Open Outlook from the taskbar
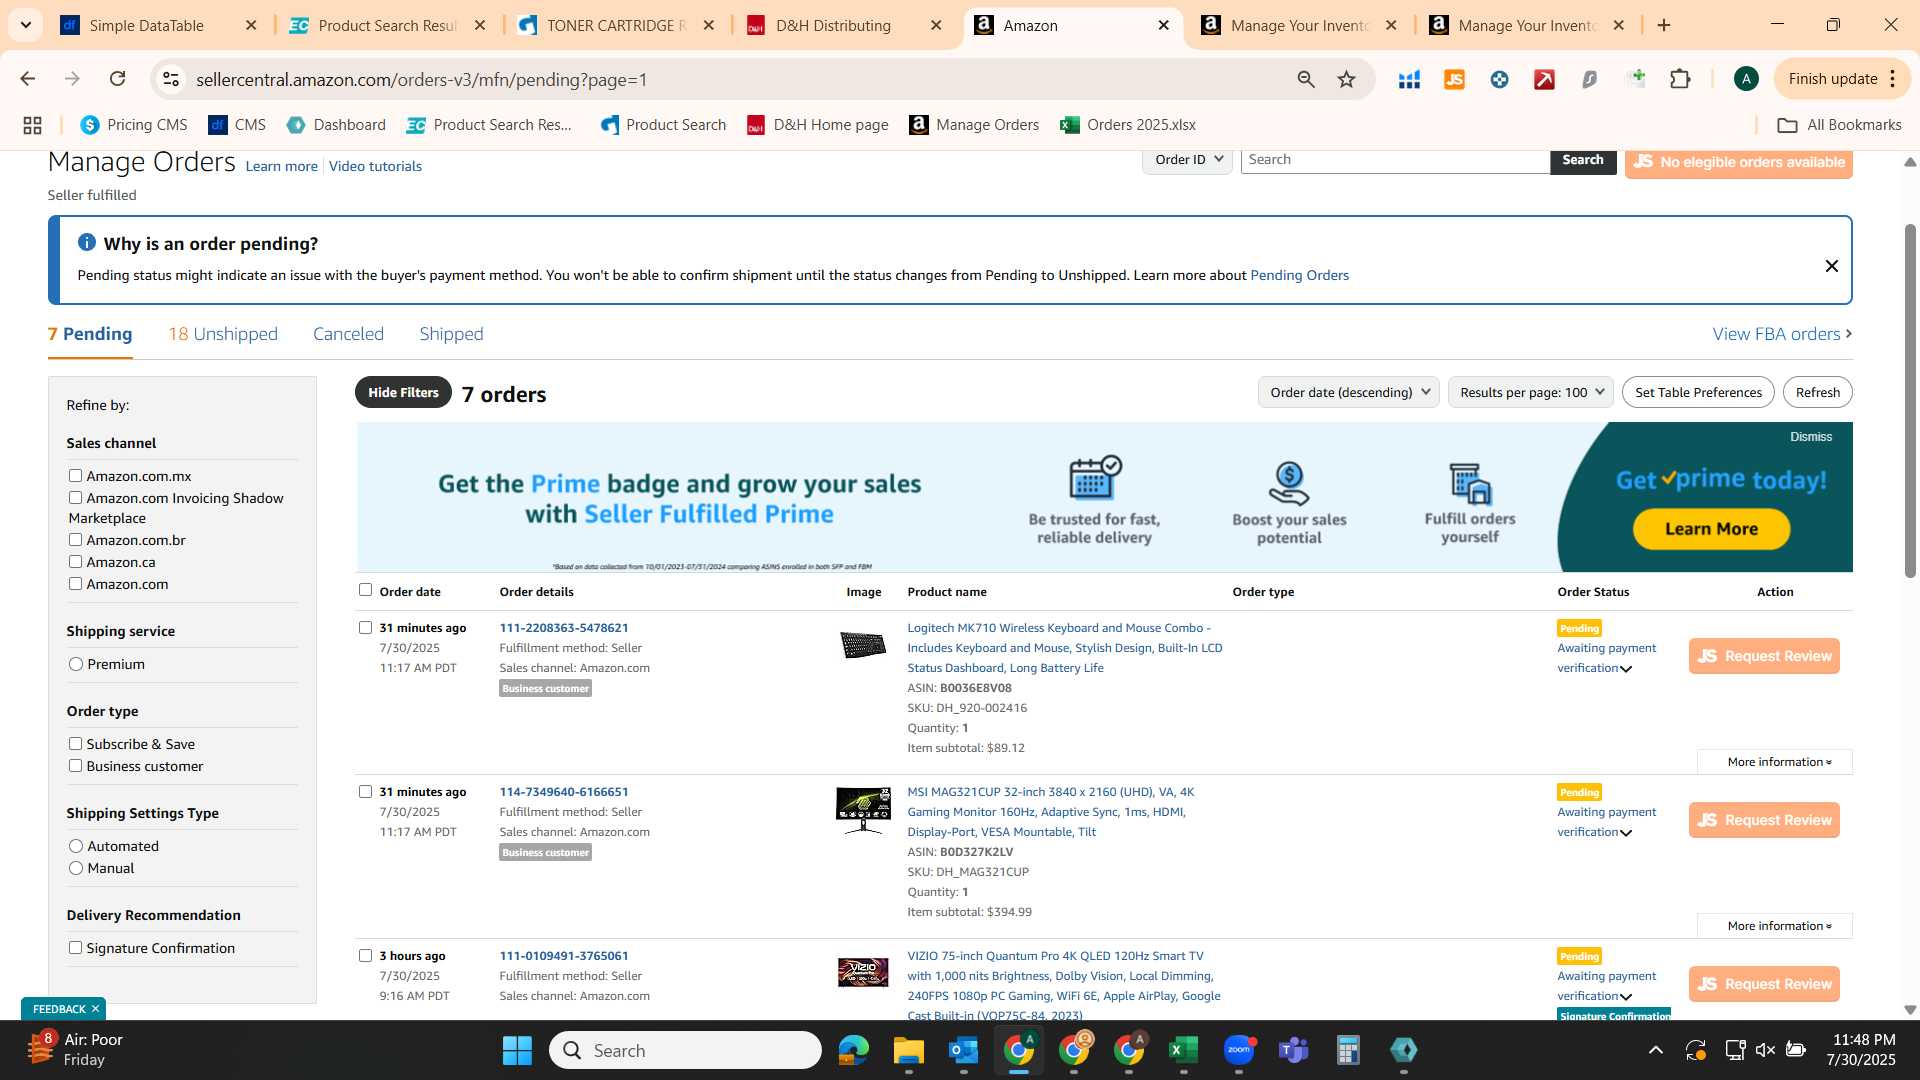Viewport: 1920px width, 1080px height. coord(963,1050)
